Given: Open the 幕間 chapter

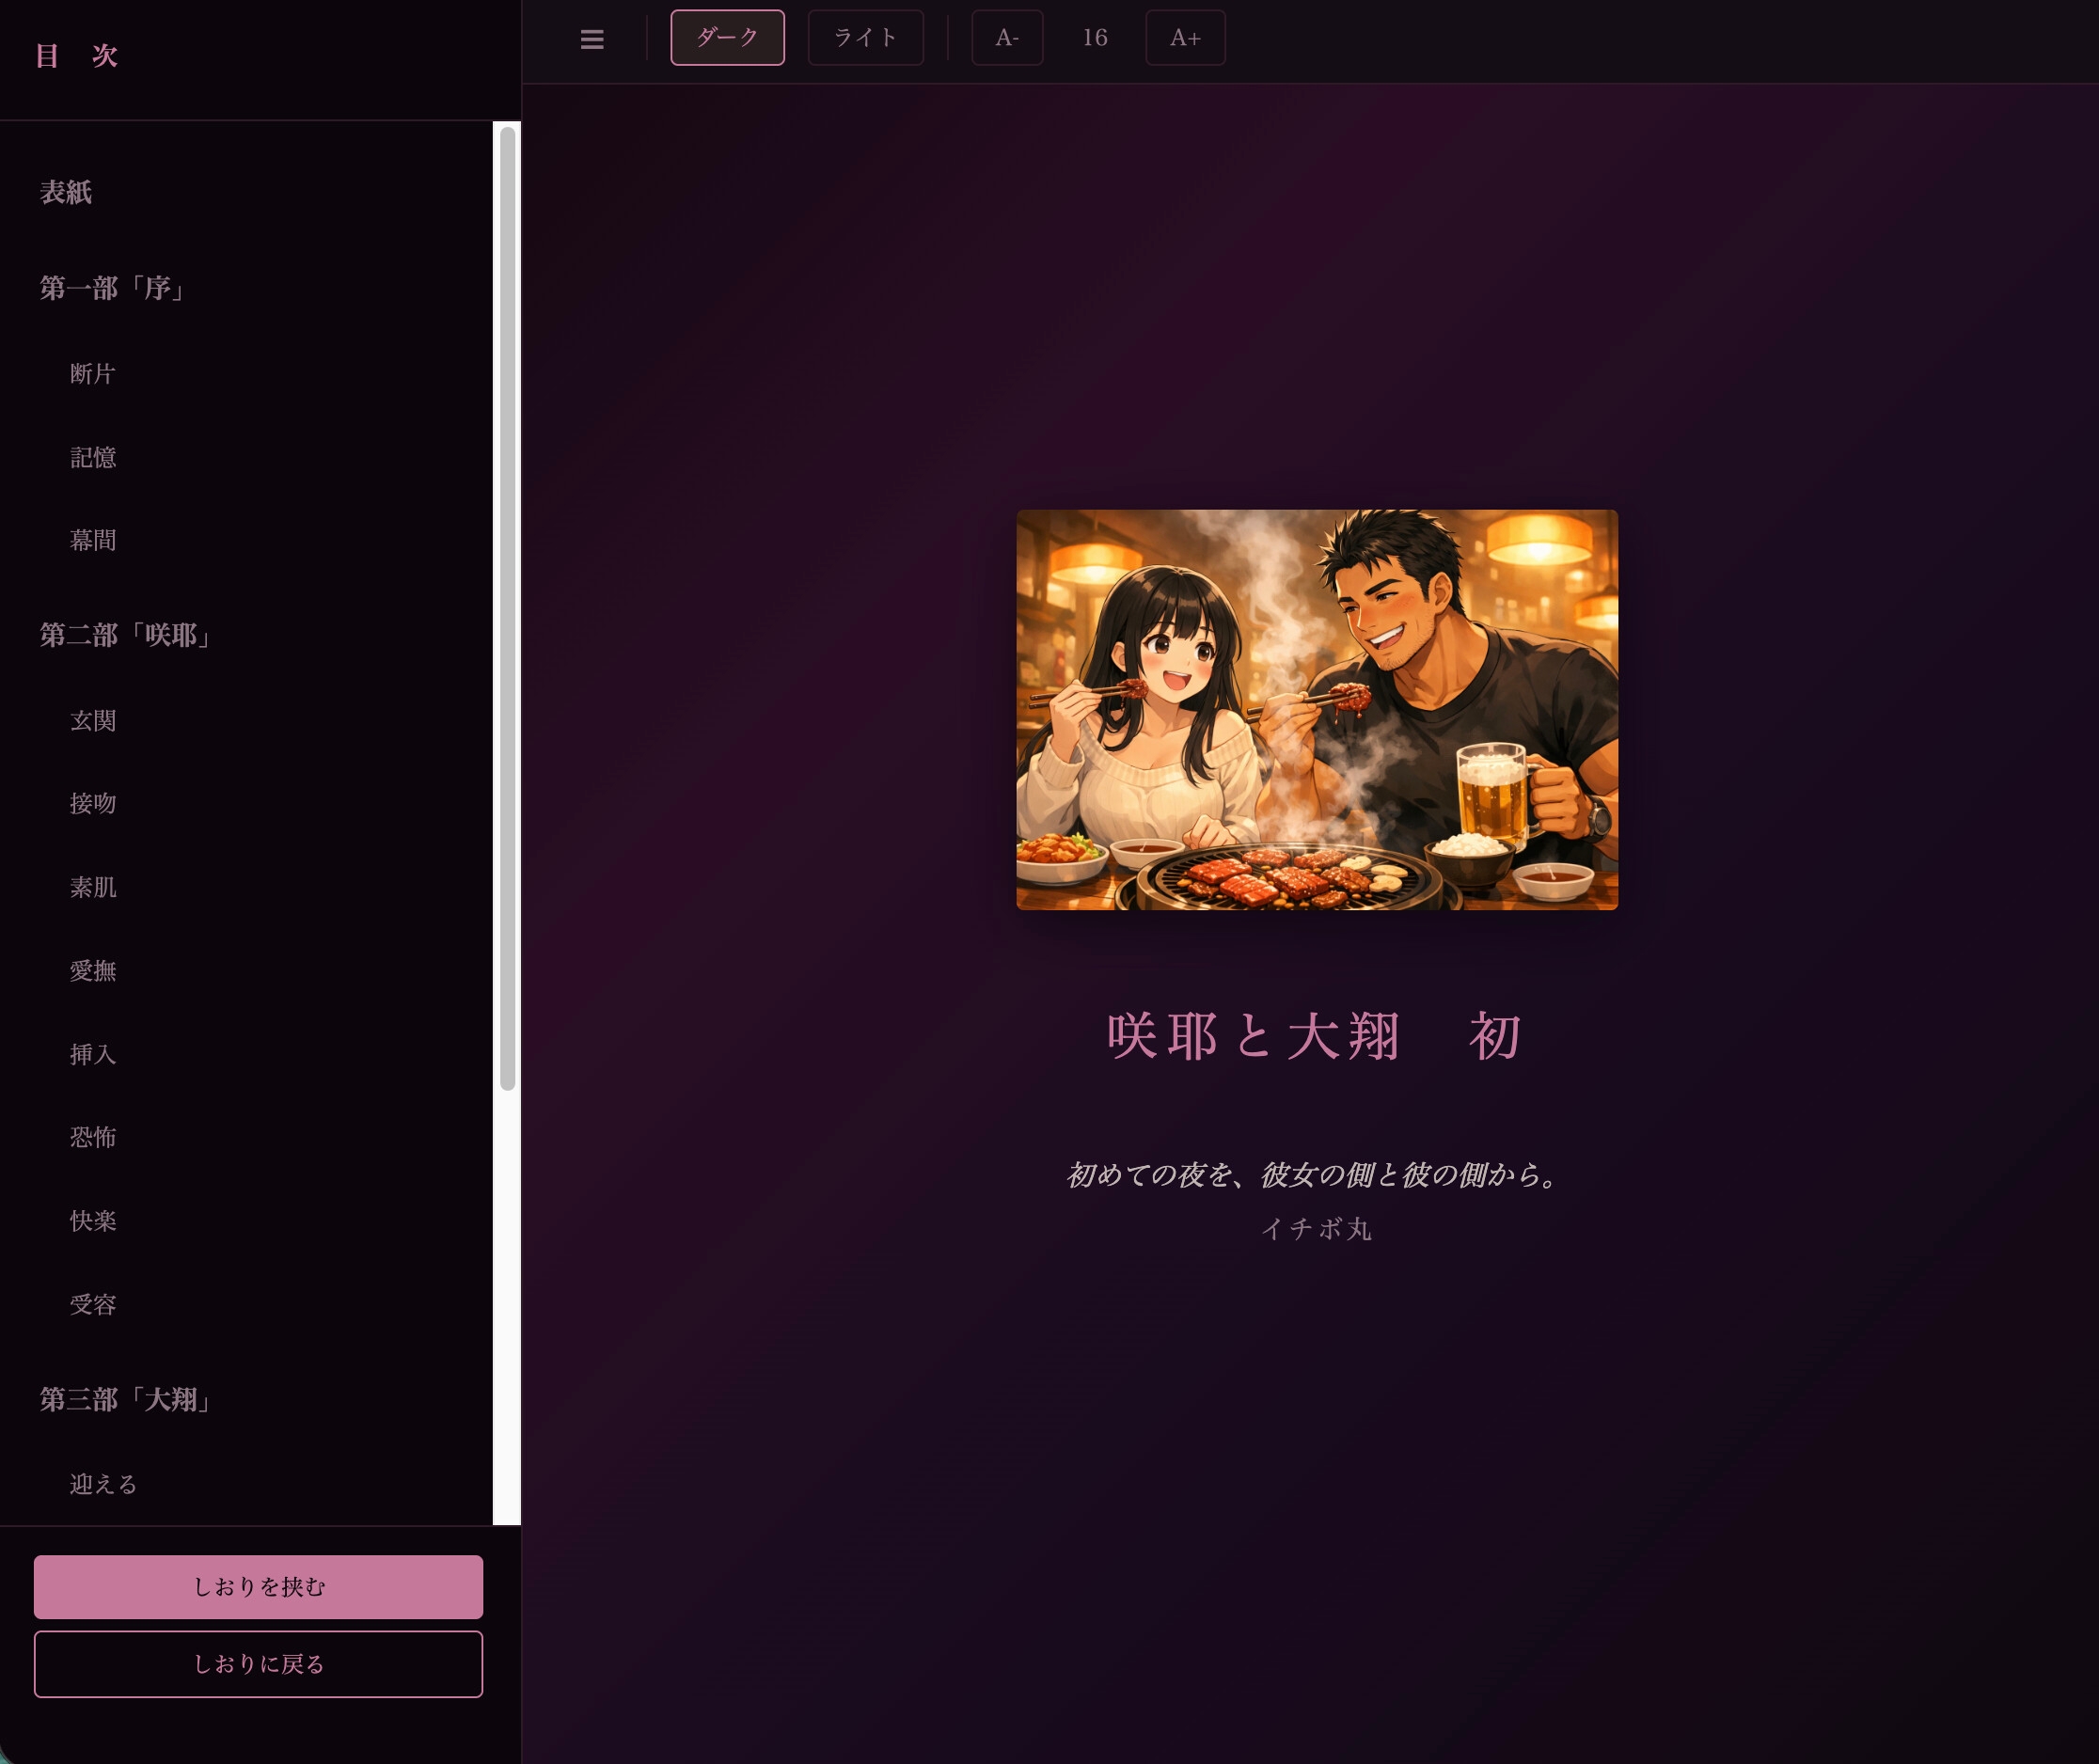Looking at the screenshot, I should 93,541.
